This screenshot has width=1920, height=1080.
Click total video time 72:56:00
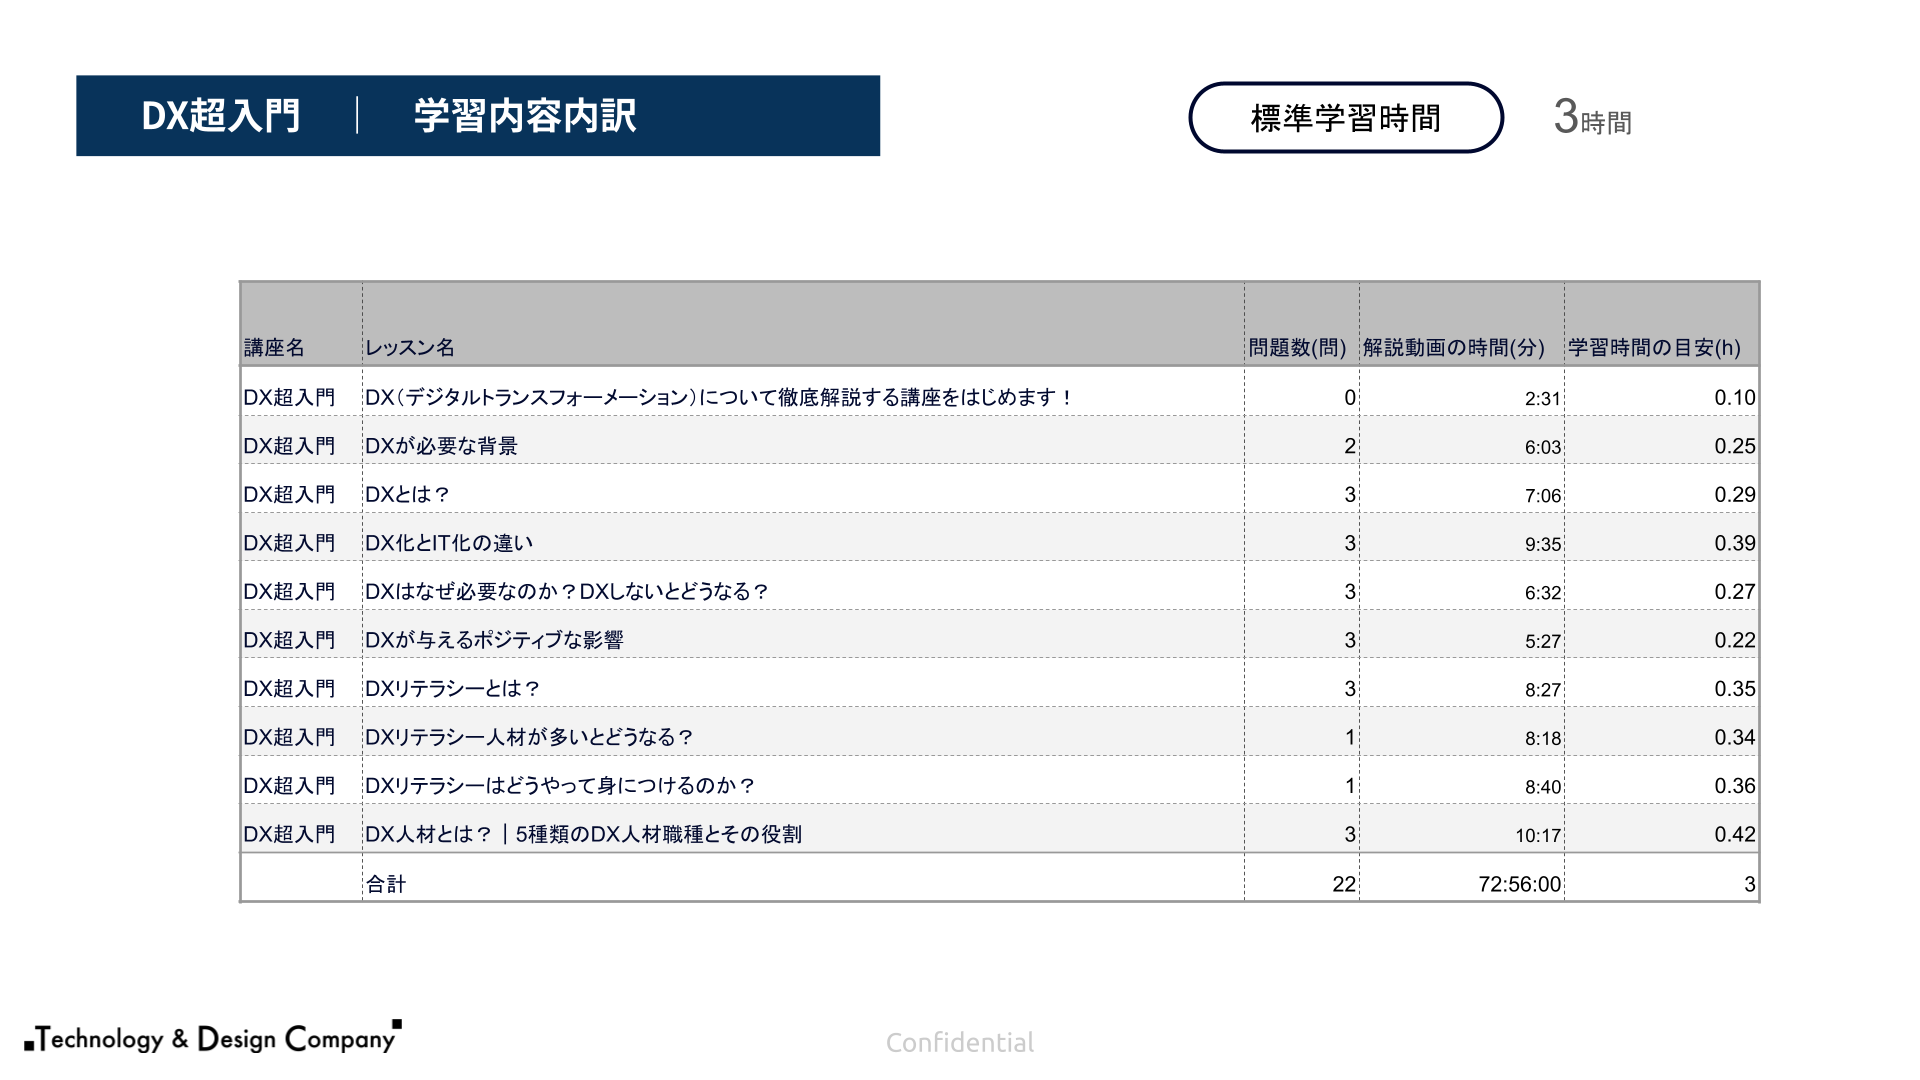click(x=1519, y=884)
